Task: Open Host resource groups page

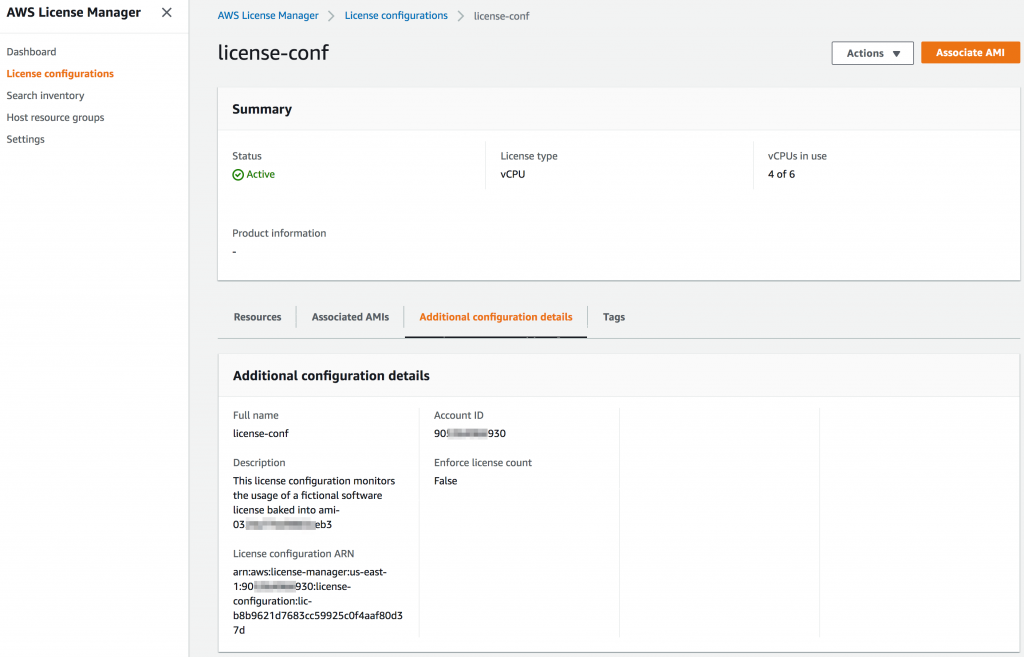Action: (x=55, y=117)
